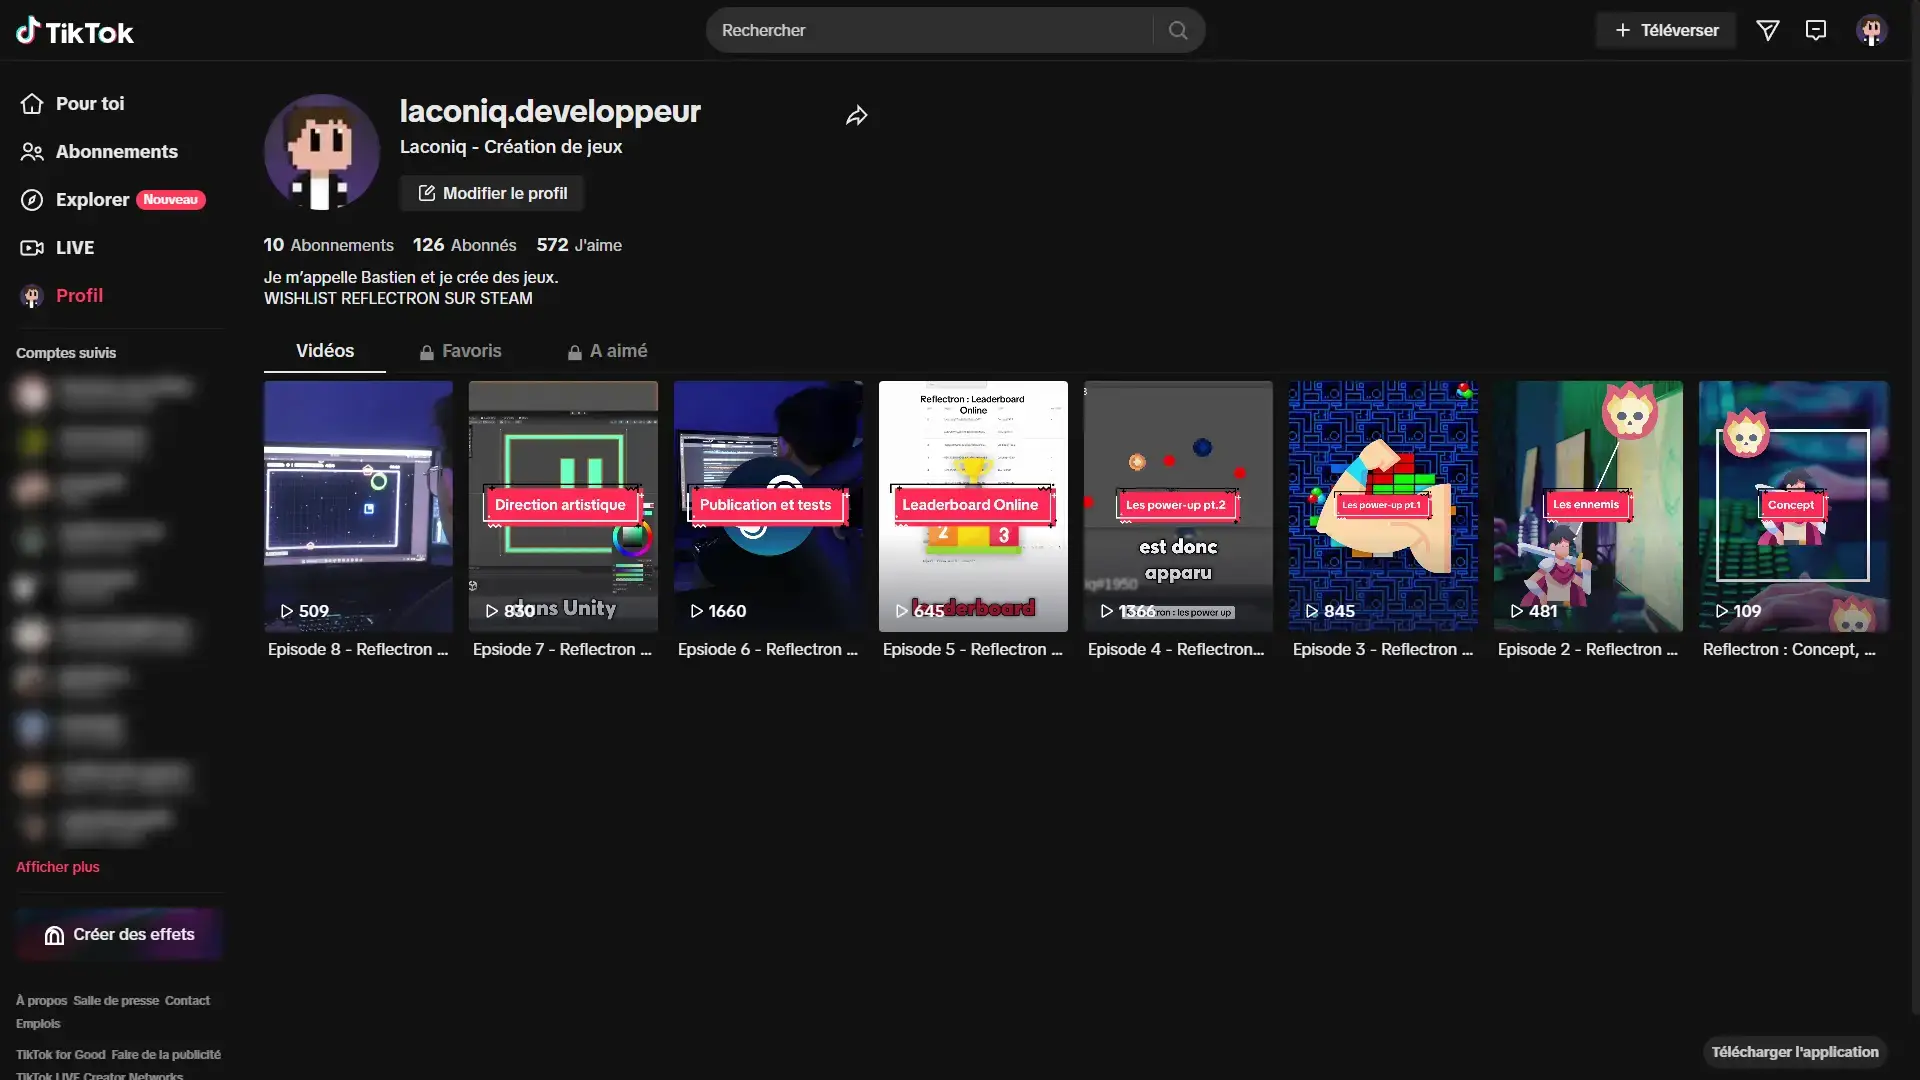Open the messages paper-plane icon
Image resolution: width=1920 pixels, height=1080 pixels.
coord(1767,30)
